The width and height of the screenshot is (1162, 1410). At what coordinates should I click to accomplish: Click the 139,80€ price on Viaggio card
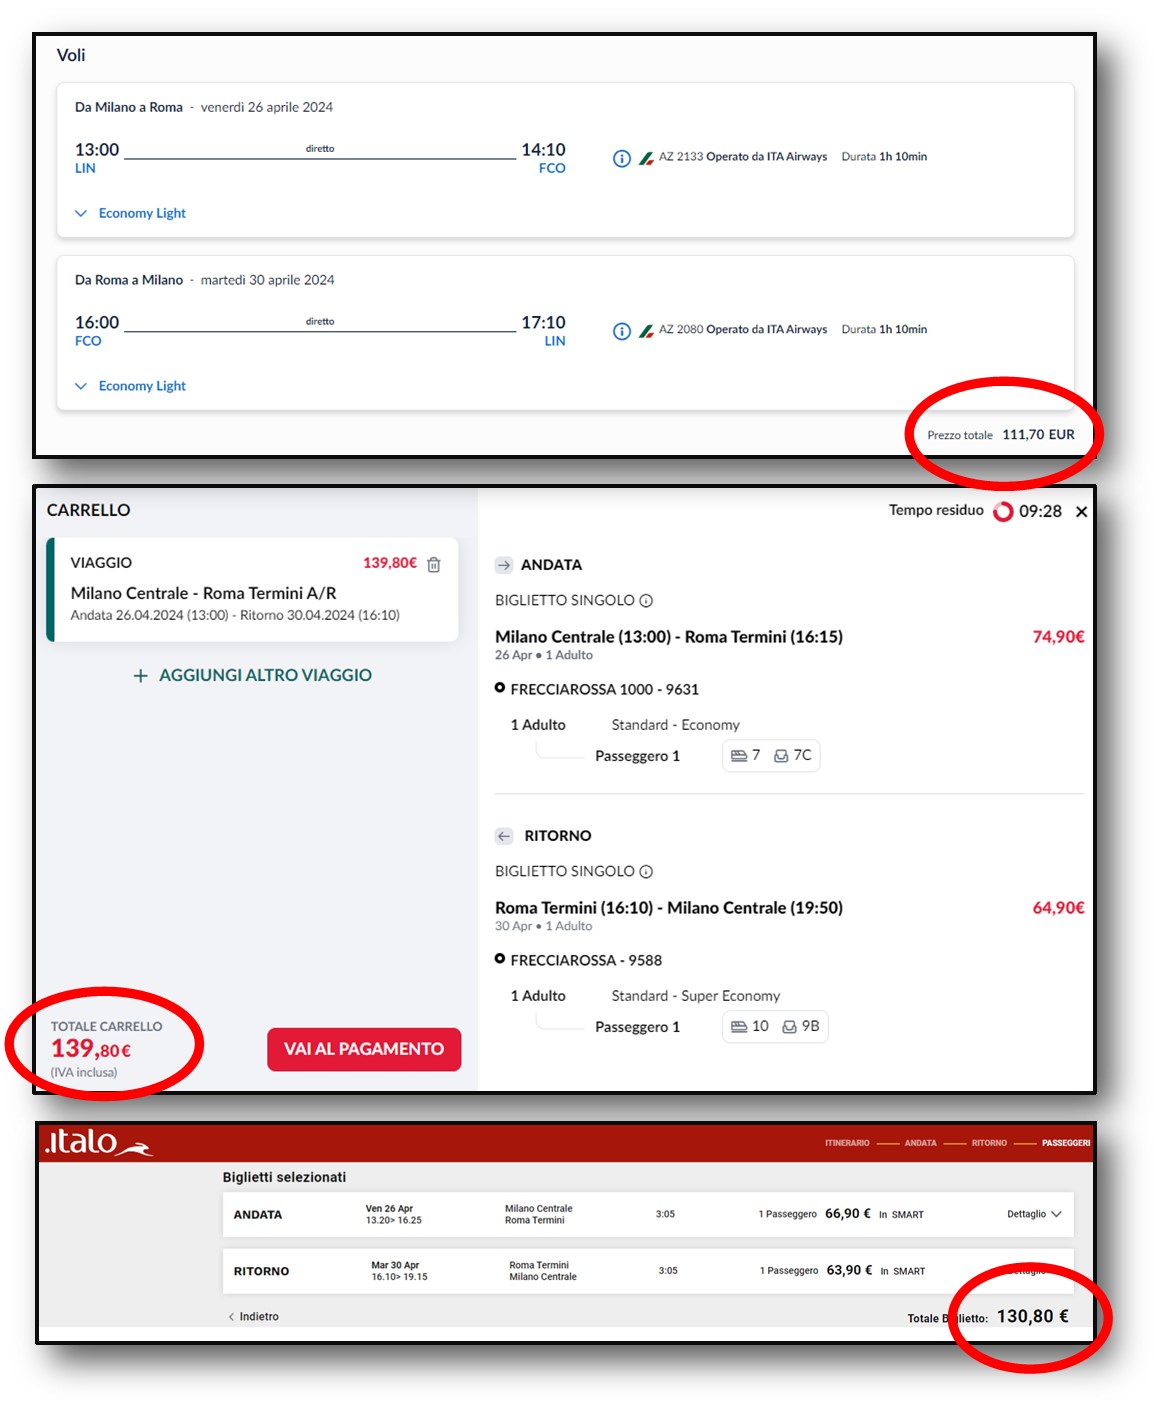[x=390, y=563]
